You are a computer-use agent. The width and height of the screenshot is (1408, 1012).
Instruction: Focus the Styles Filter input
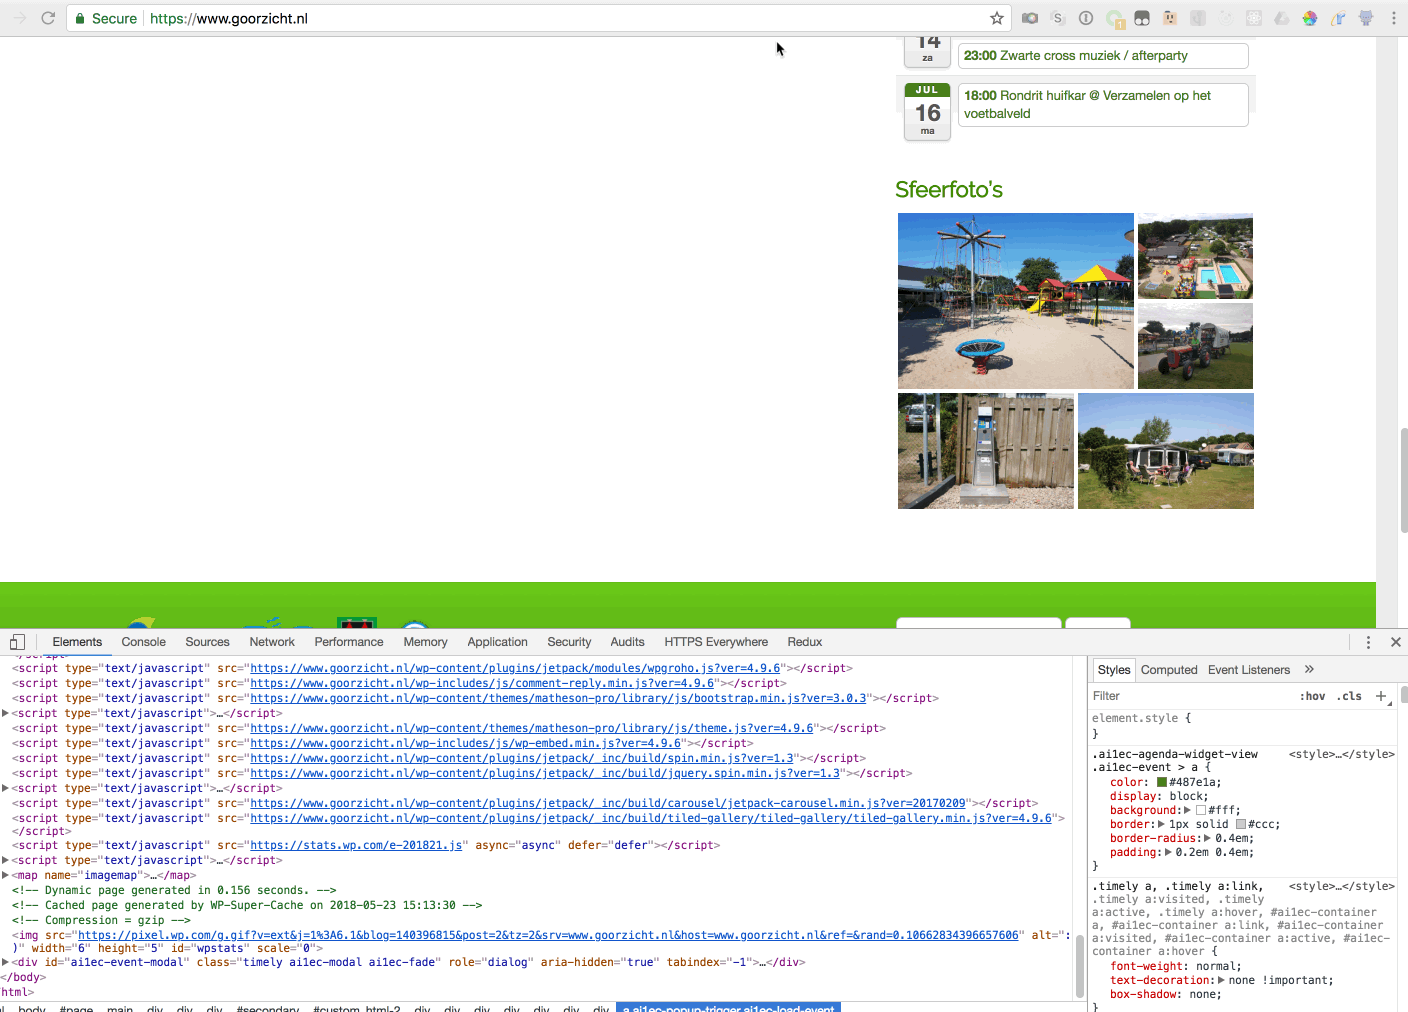point(1190,696)
